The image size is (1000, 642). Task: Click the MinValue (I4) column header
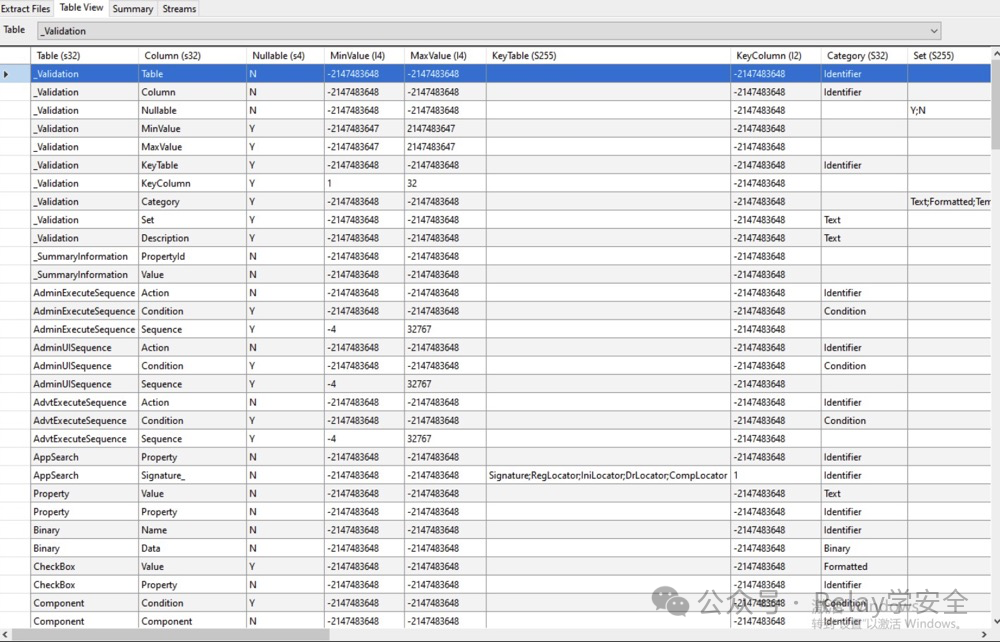[x=364, y=55]
